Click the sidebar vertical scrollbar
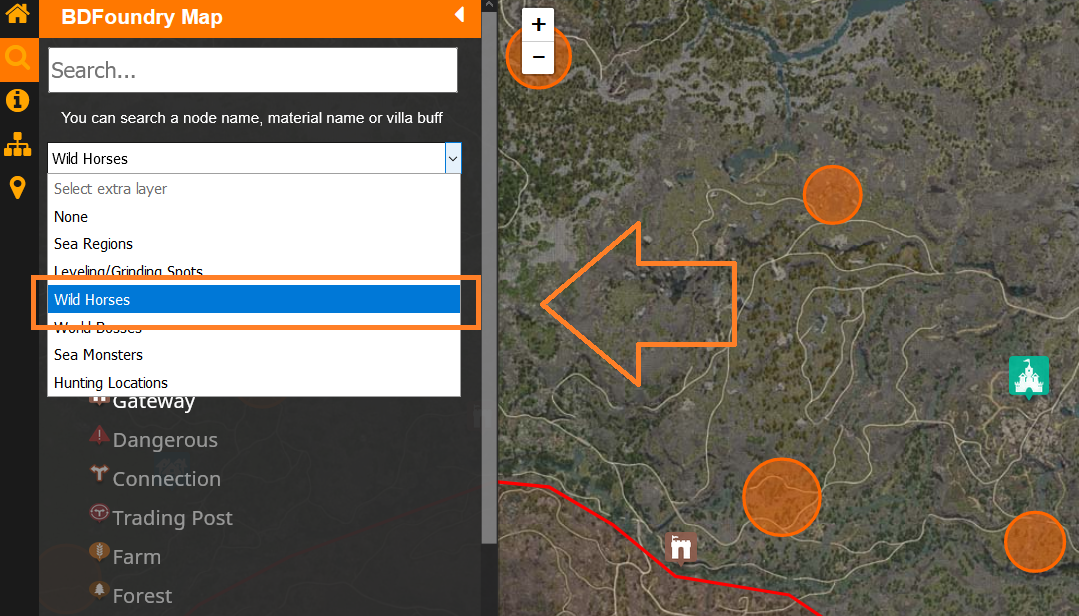1079x616 pixels. [489, 275]
